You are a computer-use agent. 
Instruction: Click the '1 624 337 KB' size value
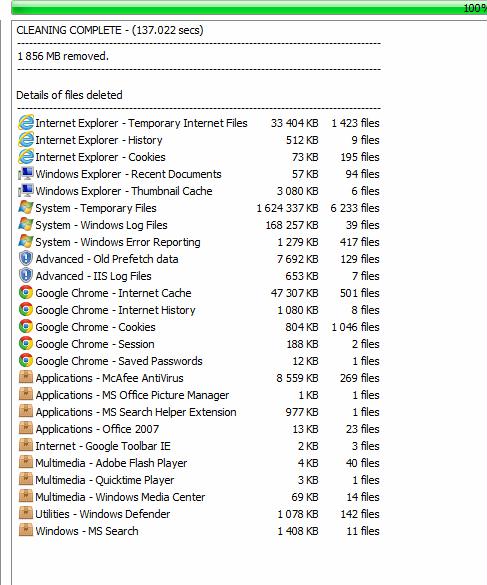click(287, 208)
